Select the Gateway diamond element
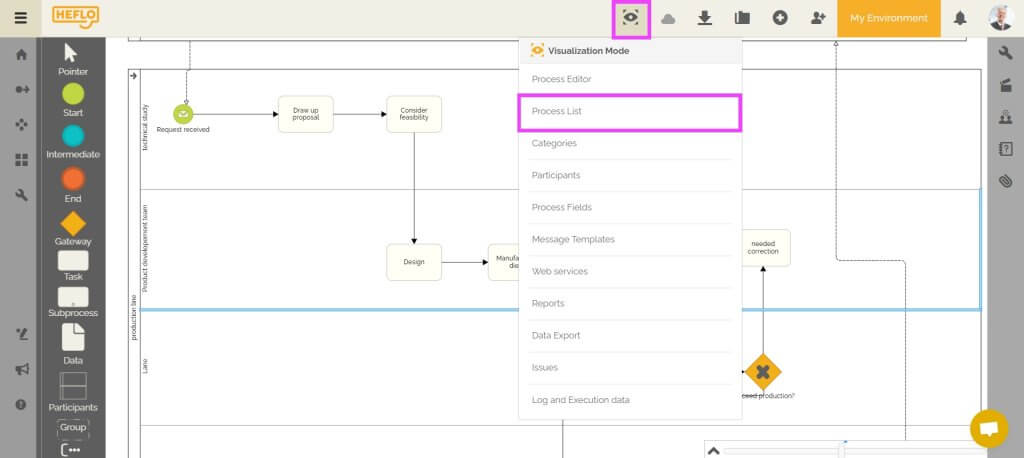 (73, 224)
